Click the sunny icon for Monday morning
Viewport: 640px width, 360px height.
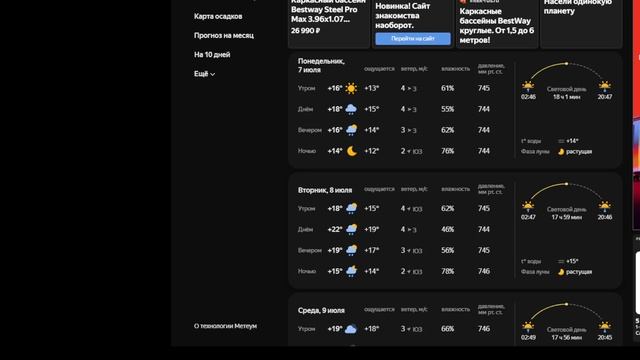[x=351, y=89]
